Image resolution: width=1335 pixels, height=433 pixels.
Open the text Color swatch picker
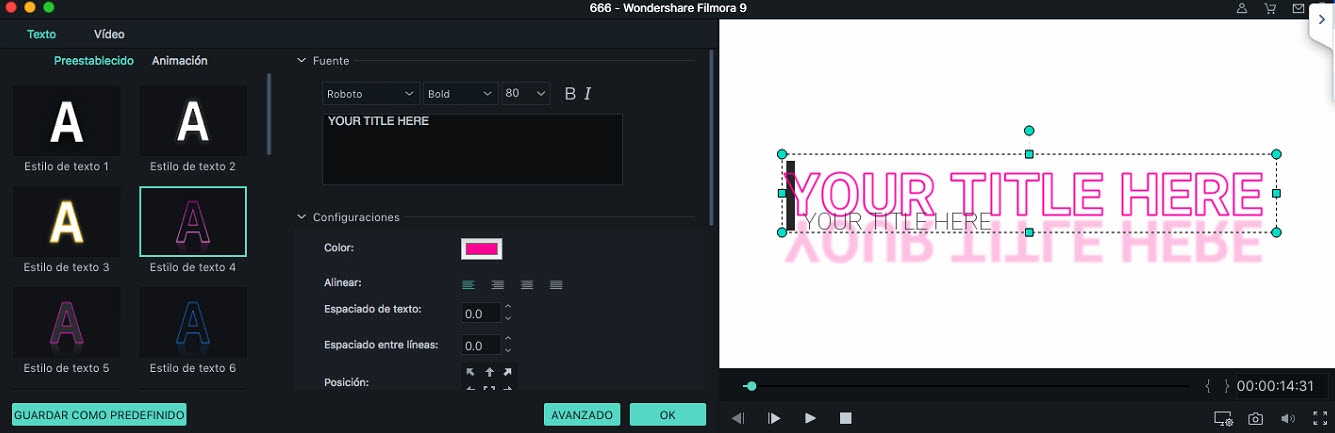click(481, 248)
